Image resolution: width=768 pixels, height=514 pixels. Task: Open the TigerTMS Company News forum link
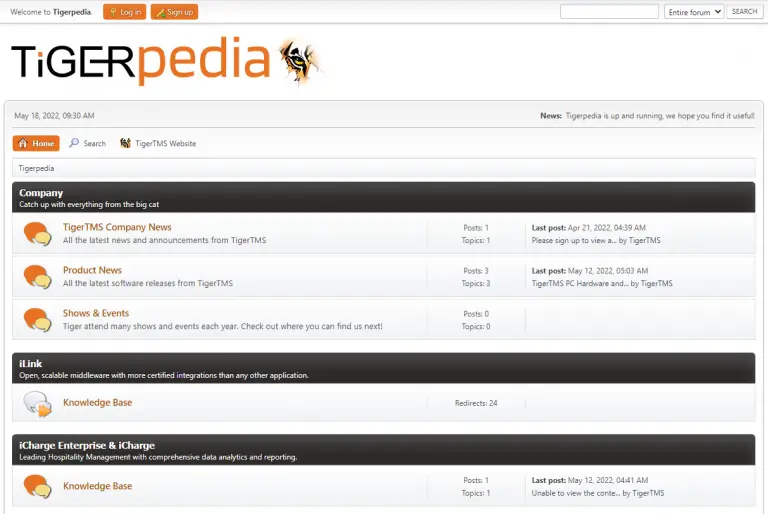[x=117, y=227]
